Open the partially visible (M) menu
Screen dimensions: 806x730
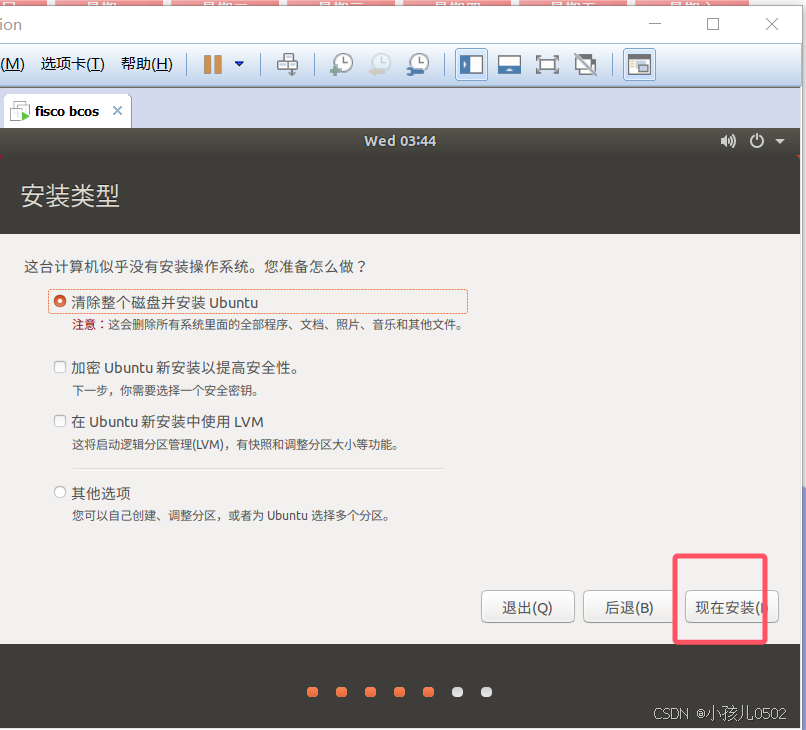12,64
